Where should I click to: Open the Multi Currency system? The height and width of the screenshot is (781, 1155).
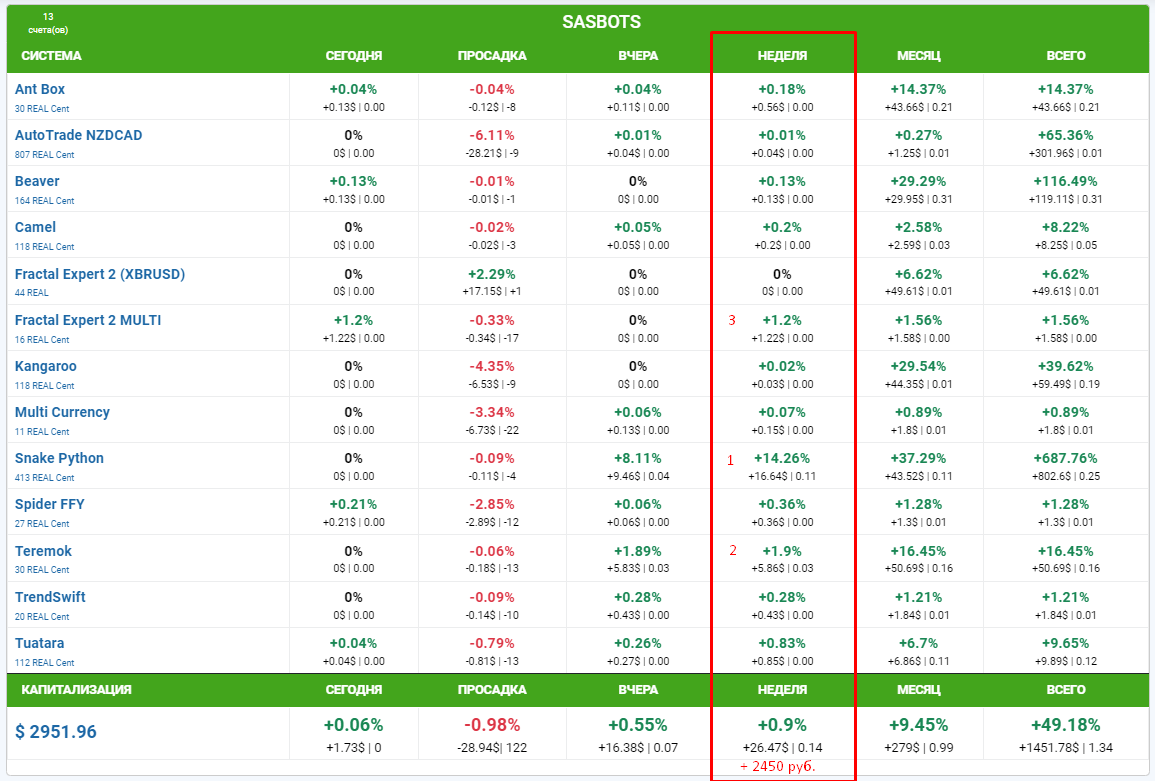point(62,412)
